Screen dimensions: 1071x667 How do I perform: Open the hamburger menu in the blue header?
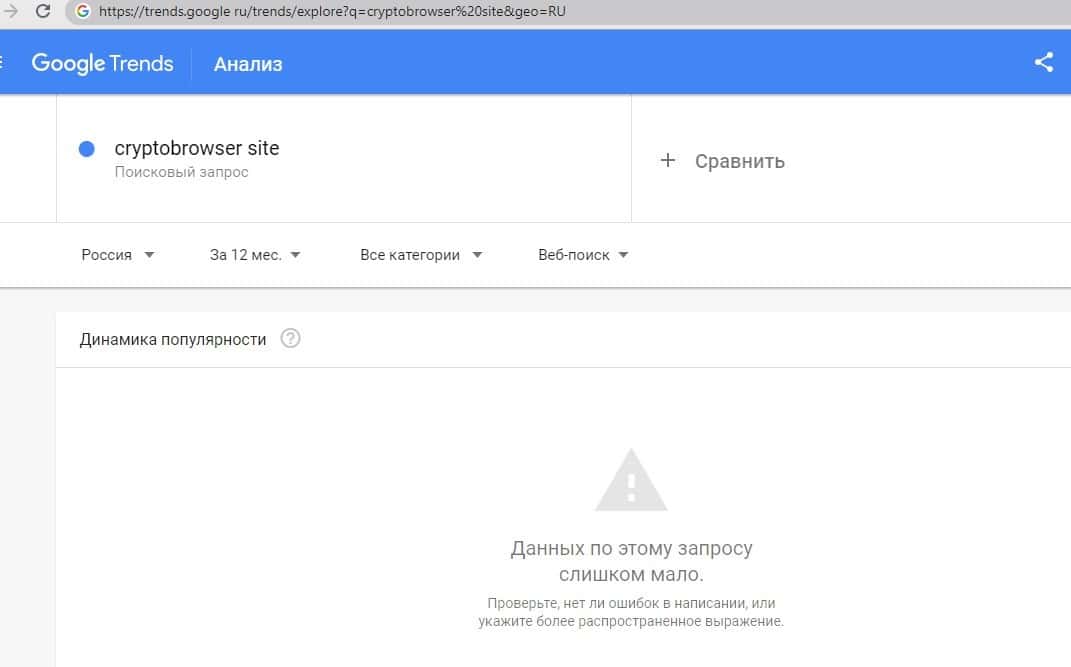tap(2, 63)
